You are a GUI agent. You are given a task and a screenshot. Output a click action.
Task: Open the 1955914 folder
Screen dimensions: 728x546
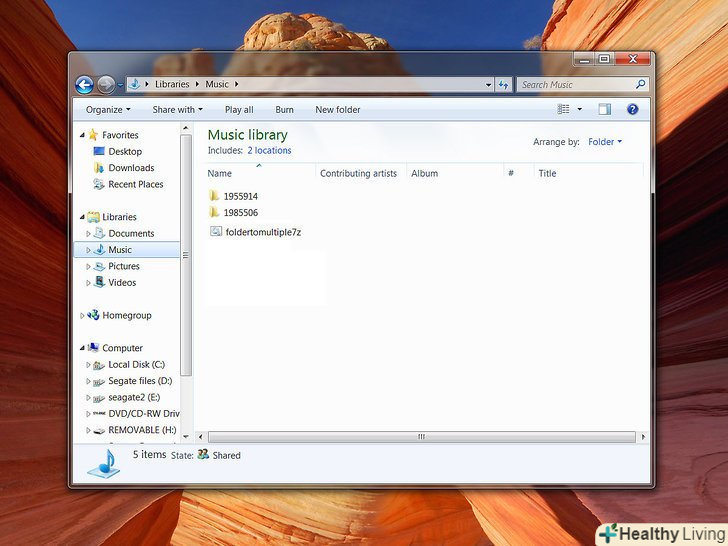pos(240,196)
